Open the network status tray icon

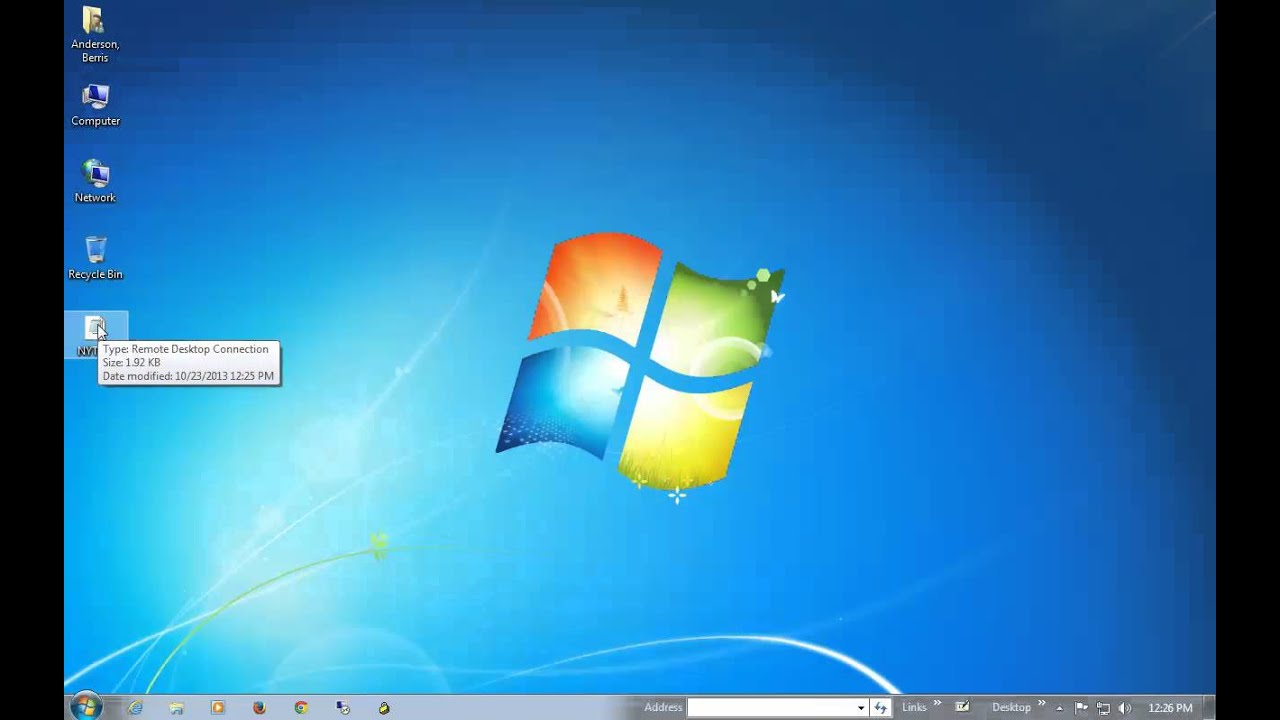1103,708
